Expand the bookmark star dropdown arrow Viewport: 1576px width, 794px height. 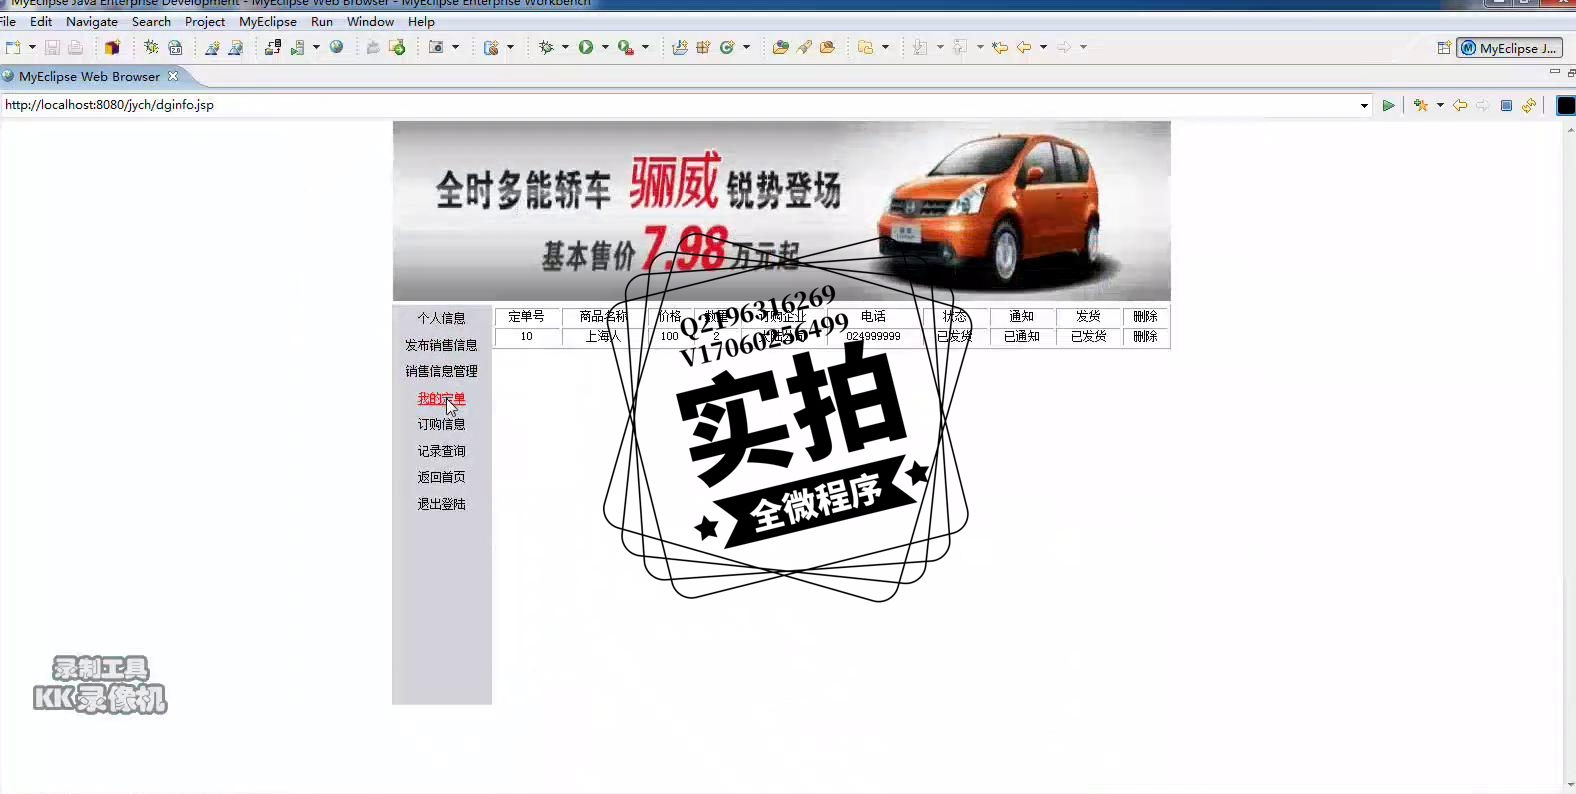click(1440, 105)
